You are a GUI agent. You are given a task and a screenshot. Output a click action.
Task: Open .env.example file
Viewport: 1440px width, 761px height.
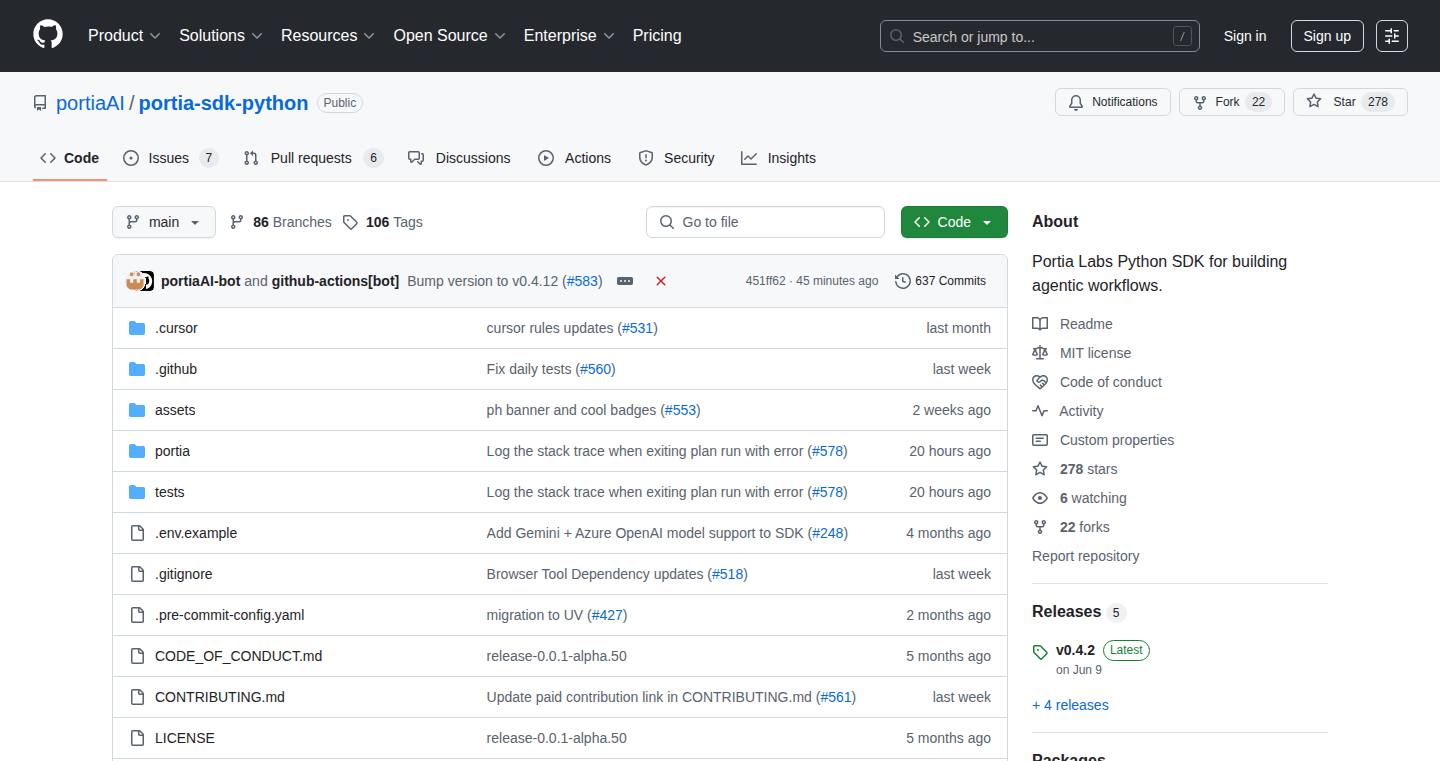196,533
